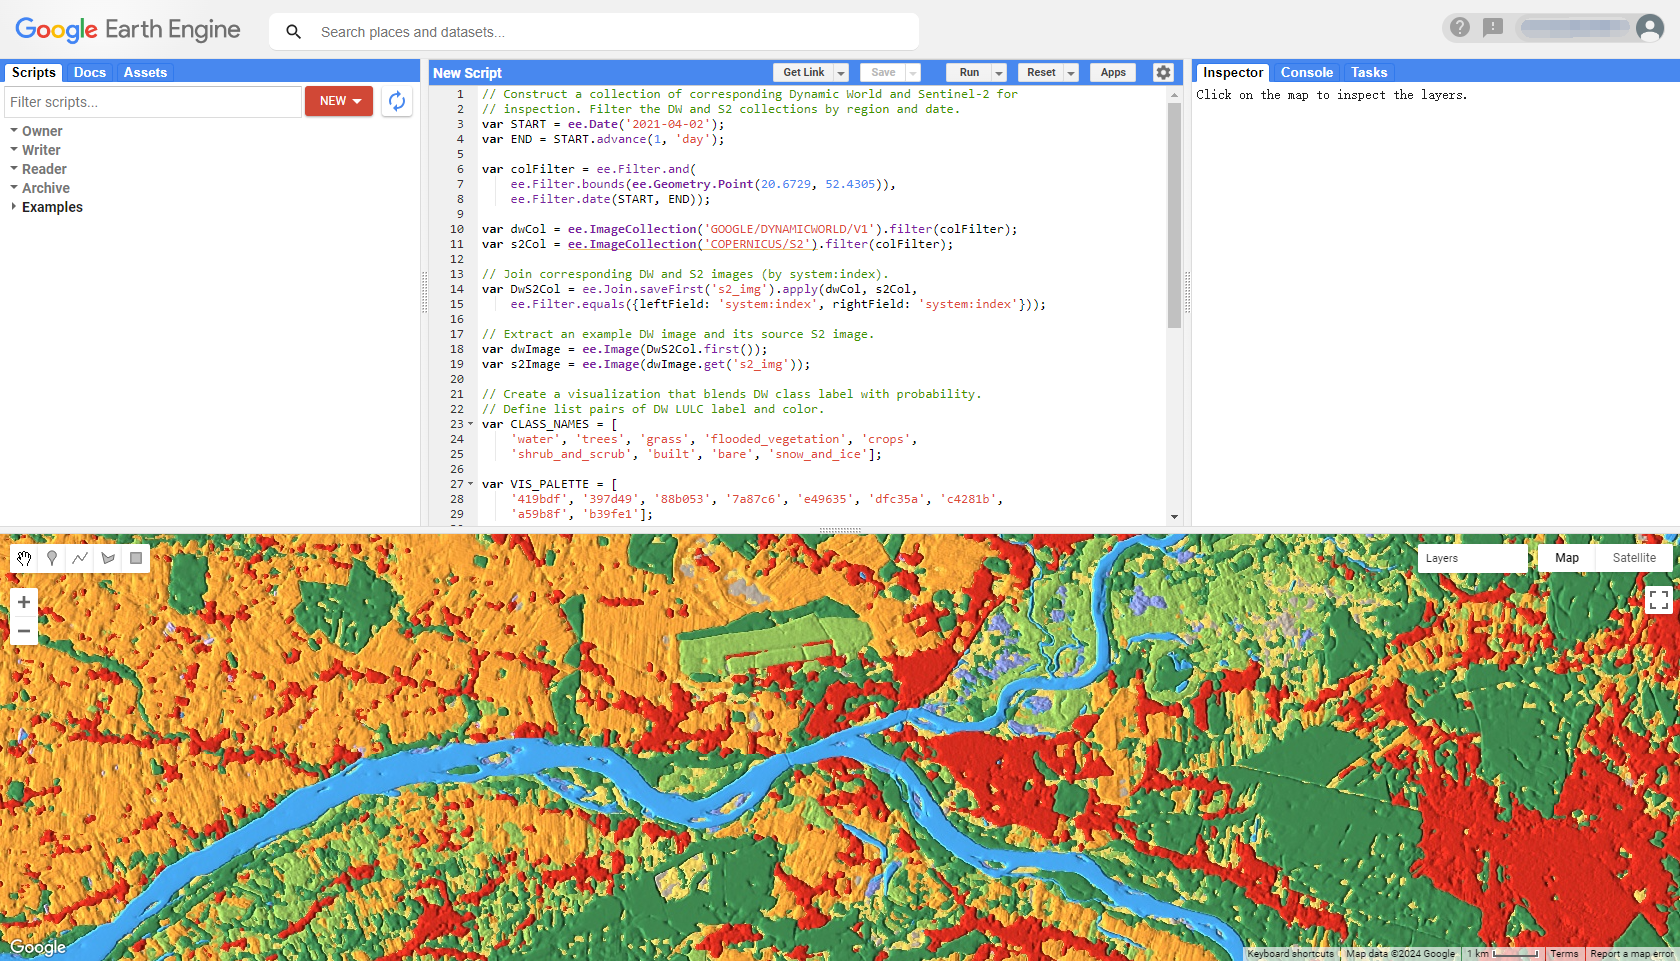Image resolution: width=1680 pixels, height=961 pixels.
Task: Click the search magnifier icon
Action: point(293,32)
